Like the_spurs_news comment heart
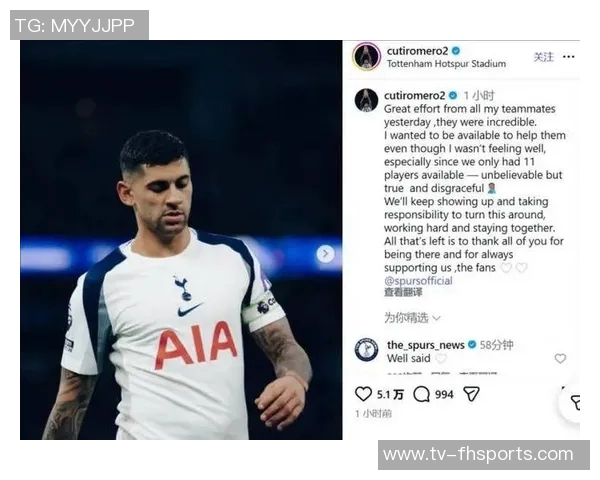The height and width of the screenshot is (480, 600). pos(560,358)
